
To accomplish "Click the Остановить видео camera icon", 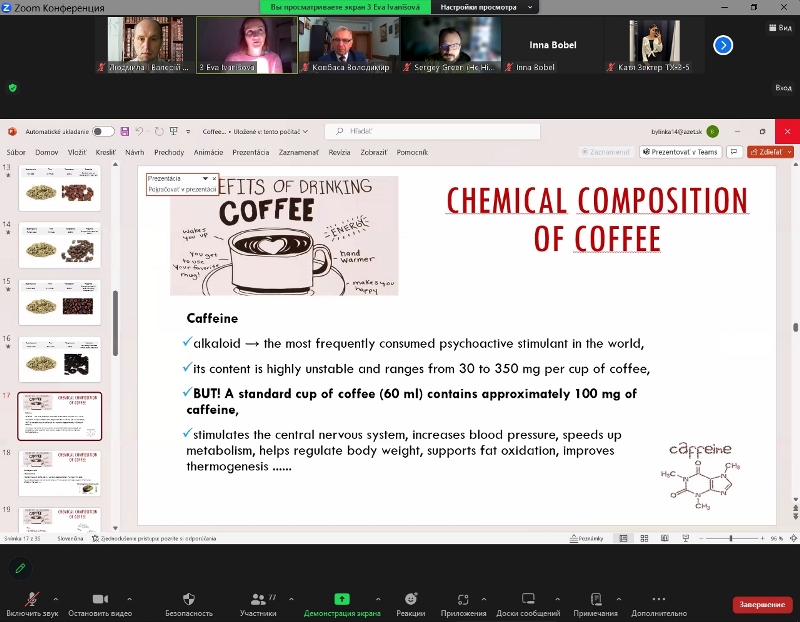I will pyautogui.click(x=100, y=598).
